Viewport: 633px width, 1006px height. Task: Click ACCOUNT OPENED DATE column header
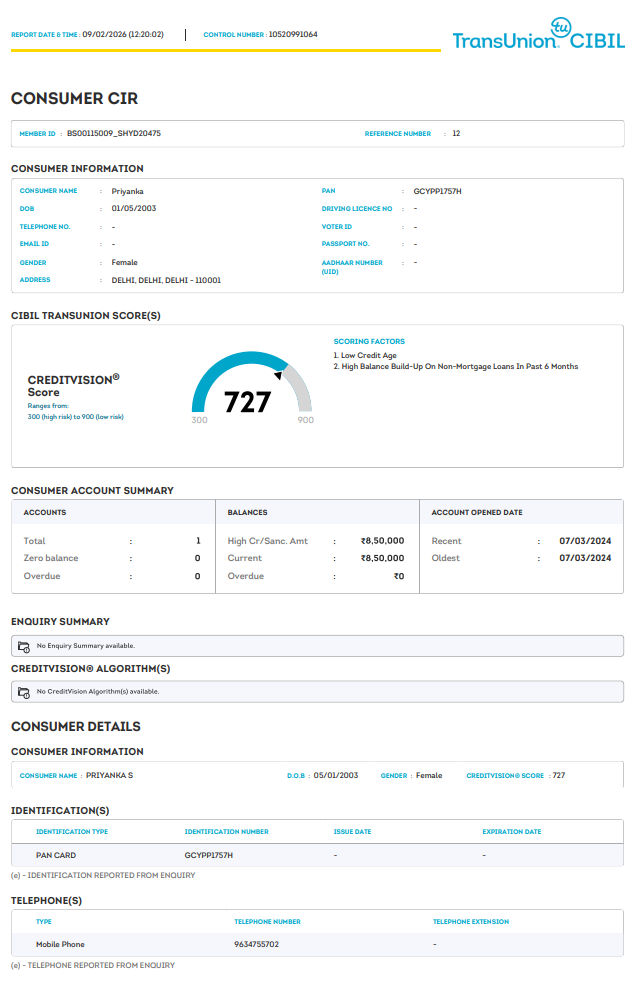tap(477, 513)
